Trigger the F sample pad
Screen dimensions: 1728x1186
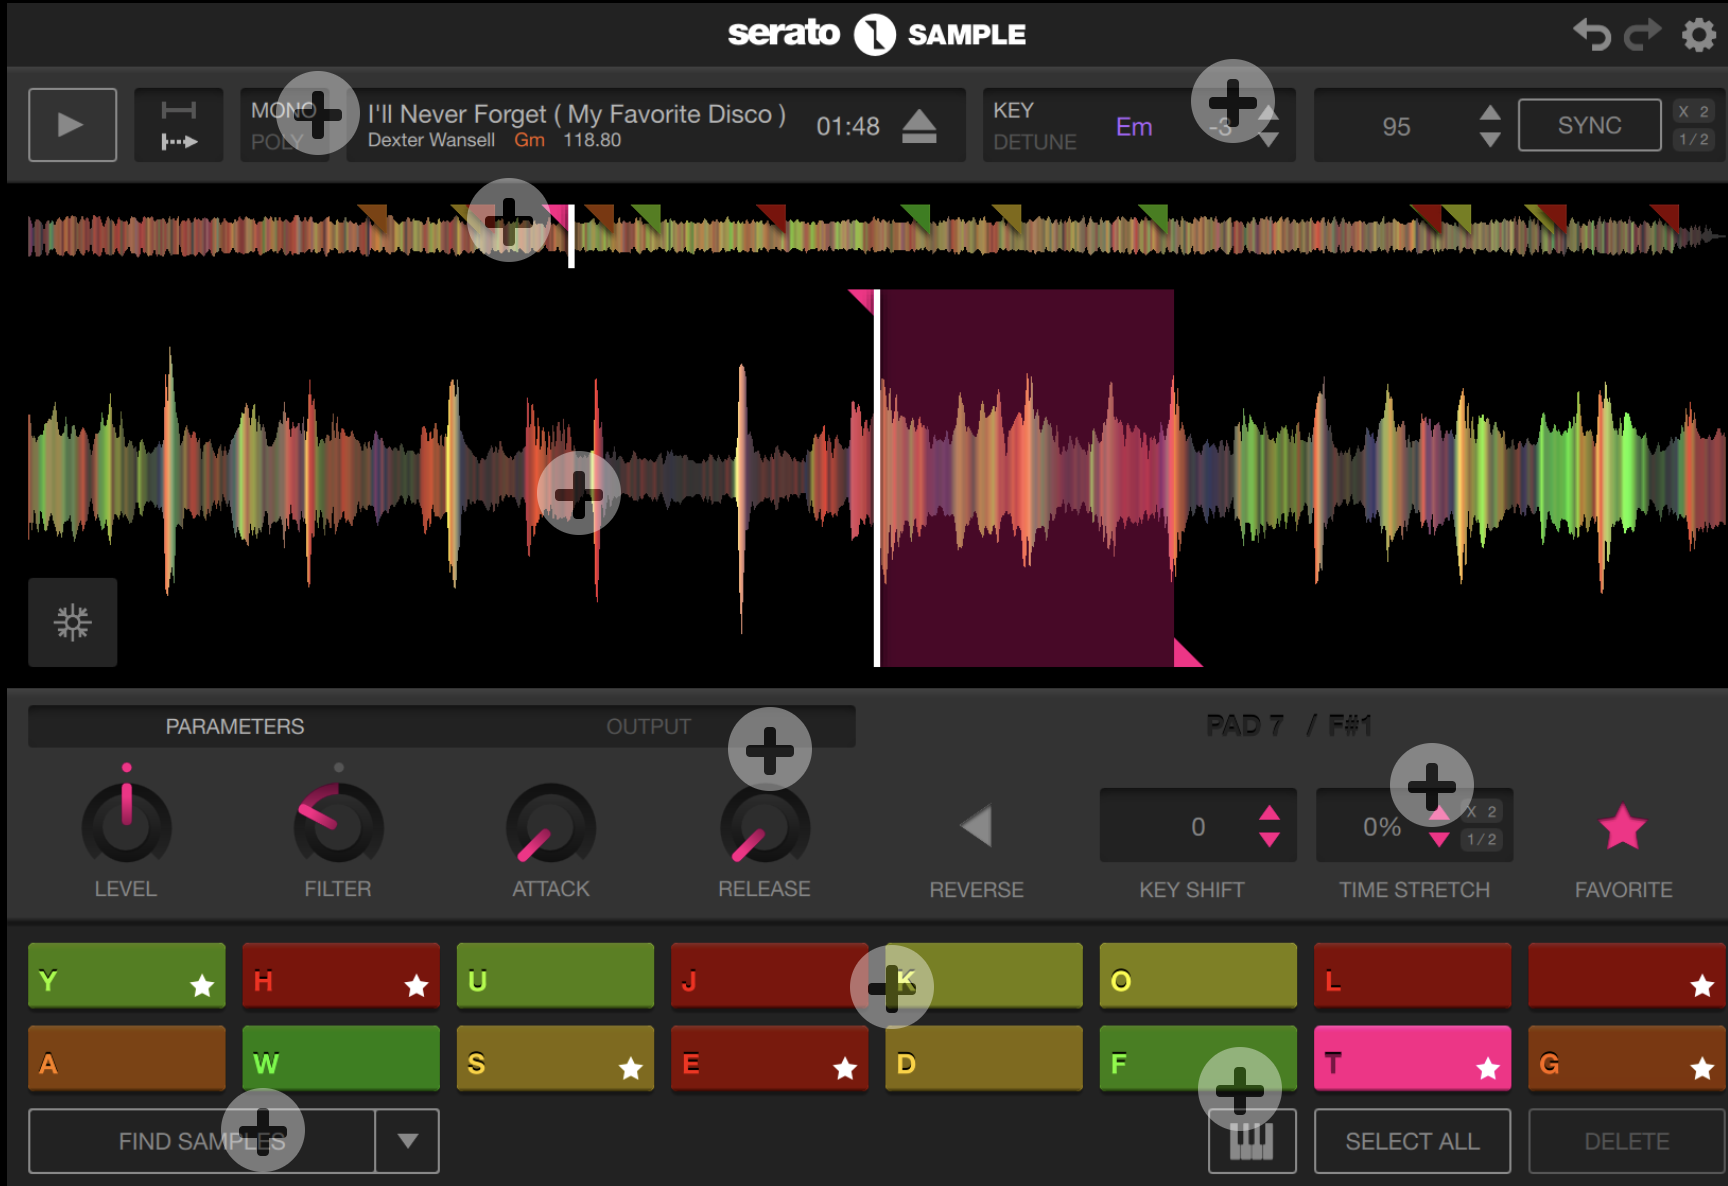[1198, 1058]
